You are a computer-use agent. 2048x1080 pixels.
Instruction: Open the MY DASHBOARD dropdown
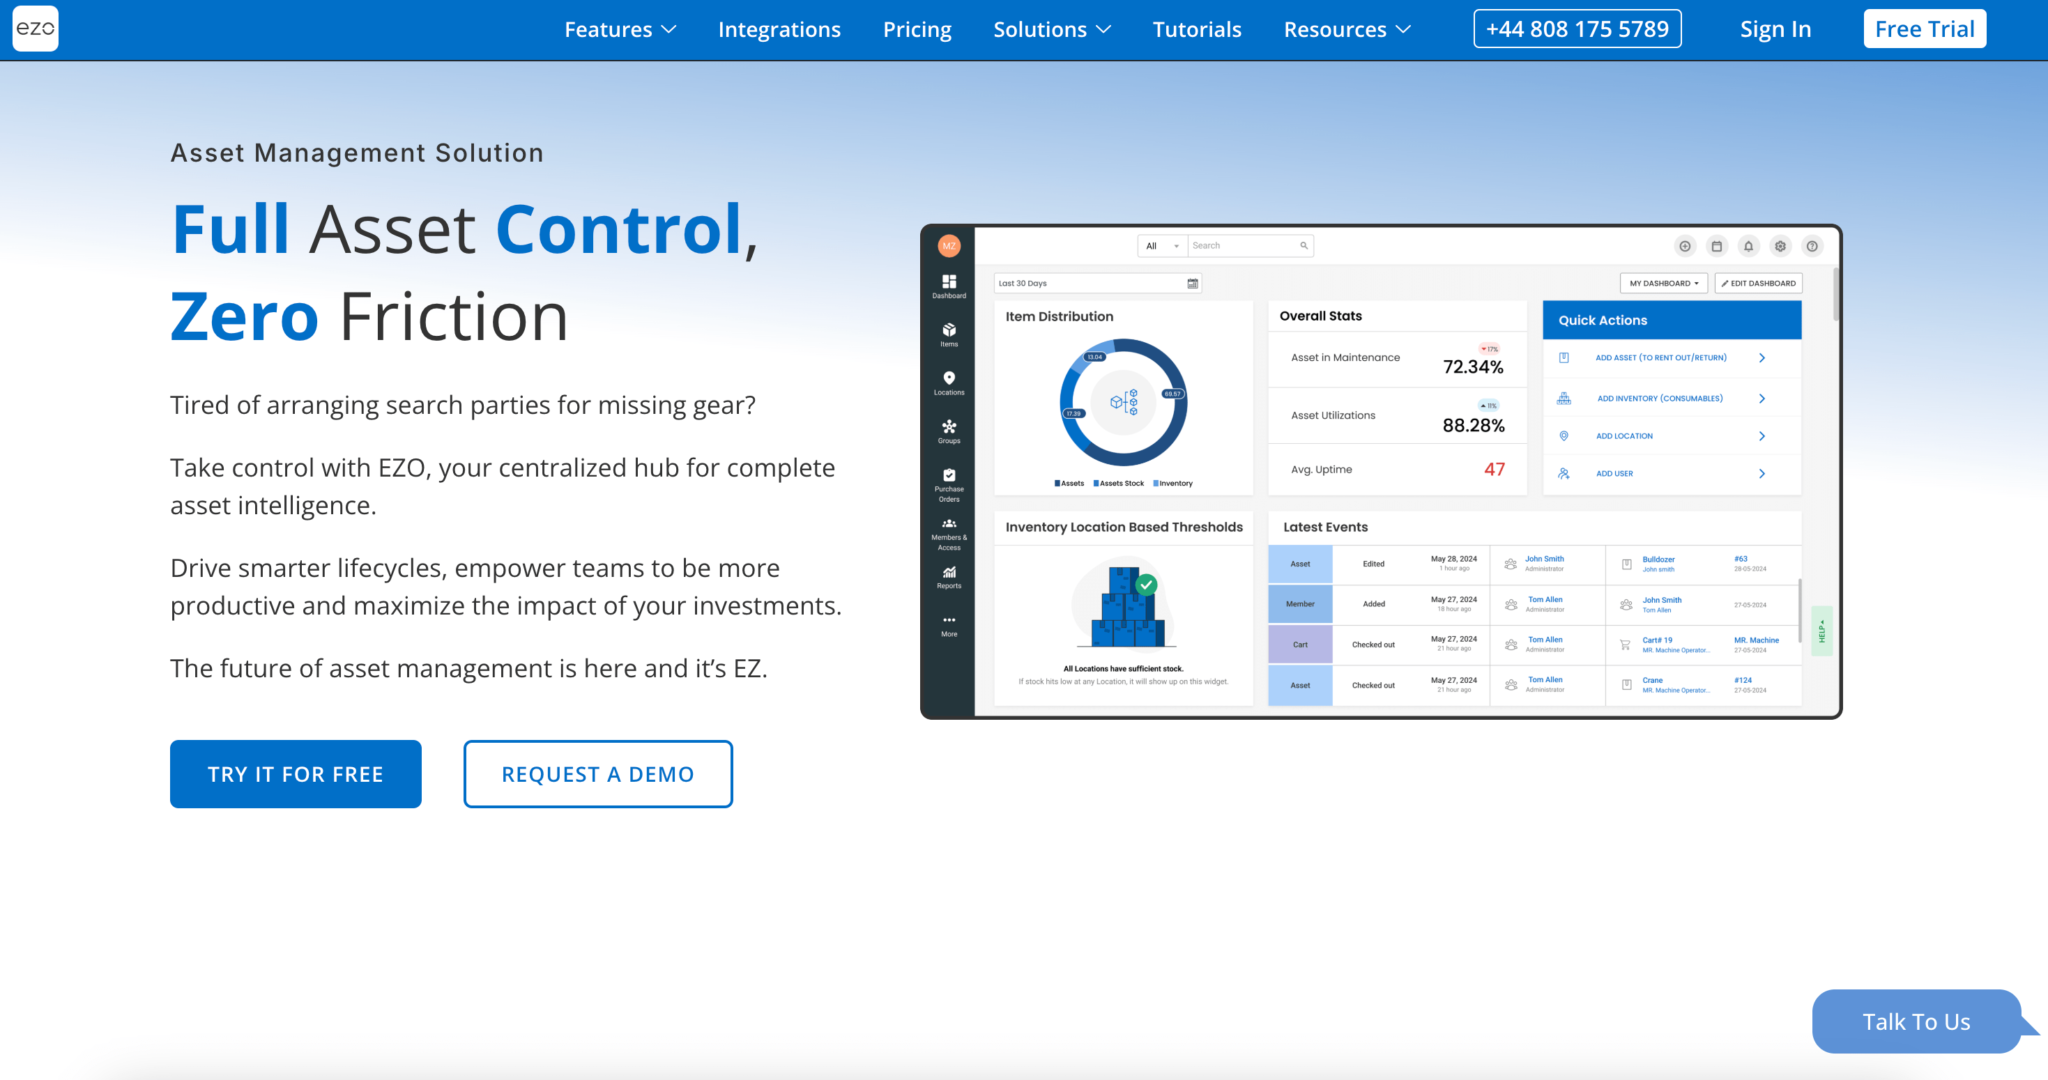point(1664,284)
